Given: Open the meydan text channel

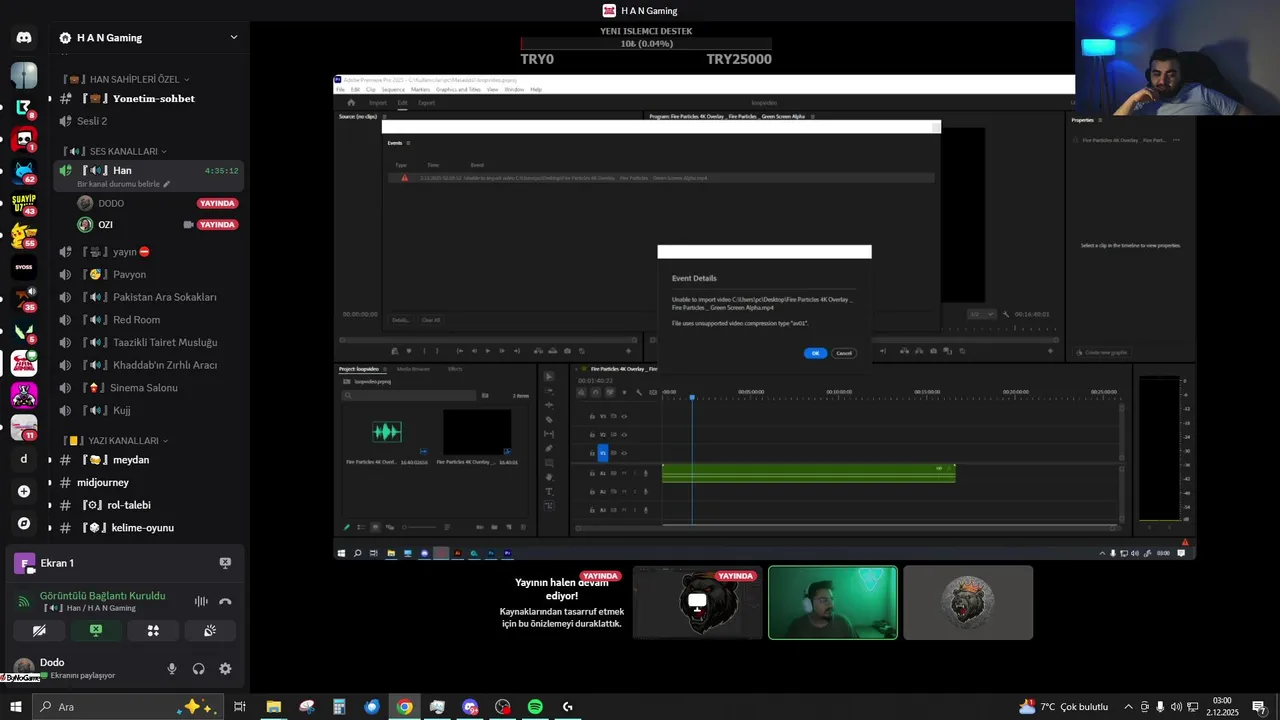Looking at the screenshot, I should [x=149, y=460].
